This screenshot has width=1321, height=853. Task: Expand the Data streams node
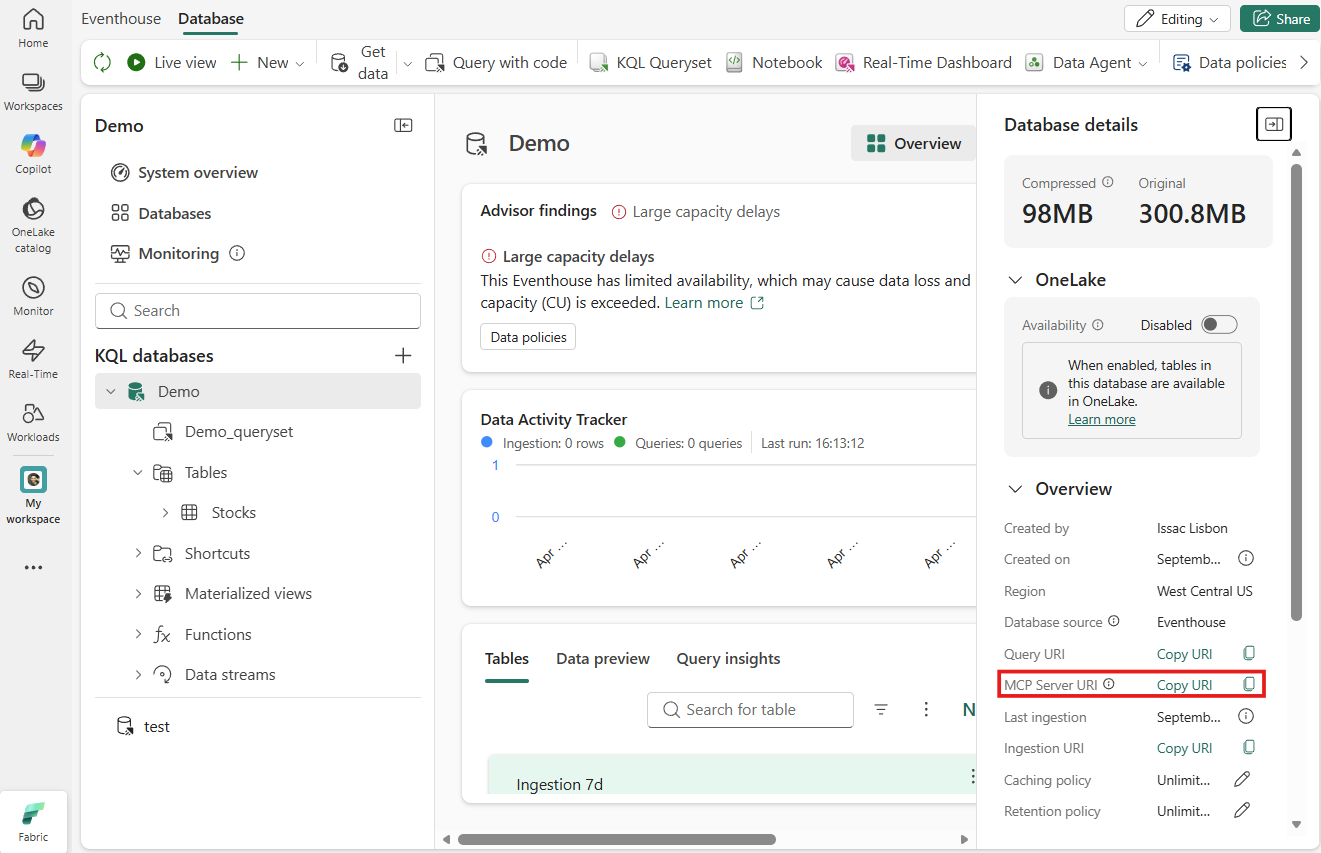pos(138,675)
